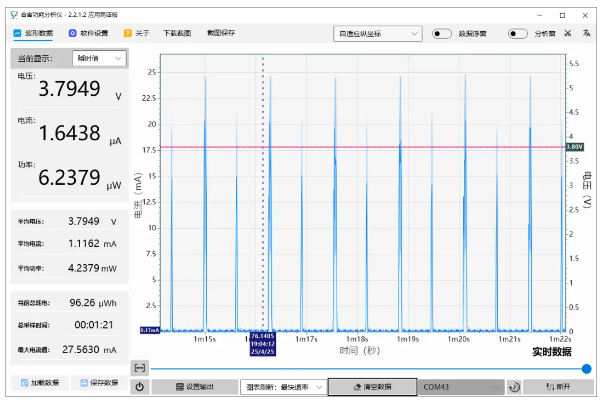
Task: Open the 波形数据 waveform data tab
Action: coord(33,33)
